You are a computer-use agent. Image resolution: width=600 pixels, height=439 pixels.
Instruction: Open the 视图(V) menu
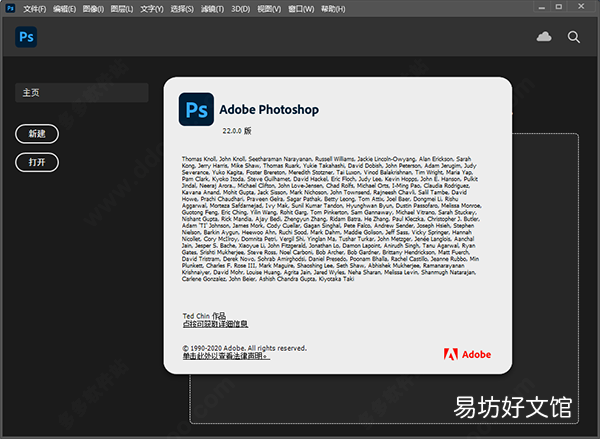coord(269,9)
